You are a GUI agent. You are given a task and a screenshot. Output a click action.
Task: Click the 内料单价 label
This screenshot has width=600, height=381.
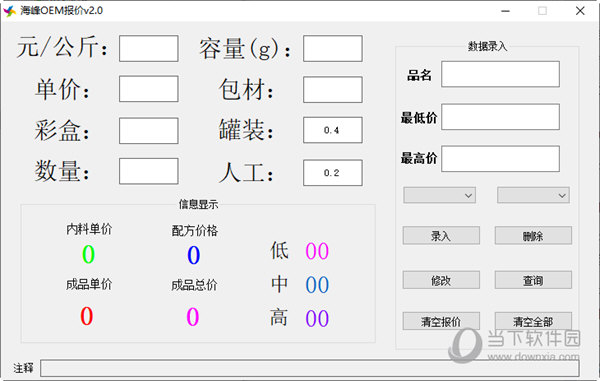89,229
